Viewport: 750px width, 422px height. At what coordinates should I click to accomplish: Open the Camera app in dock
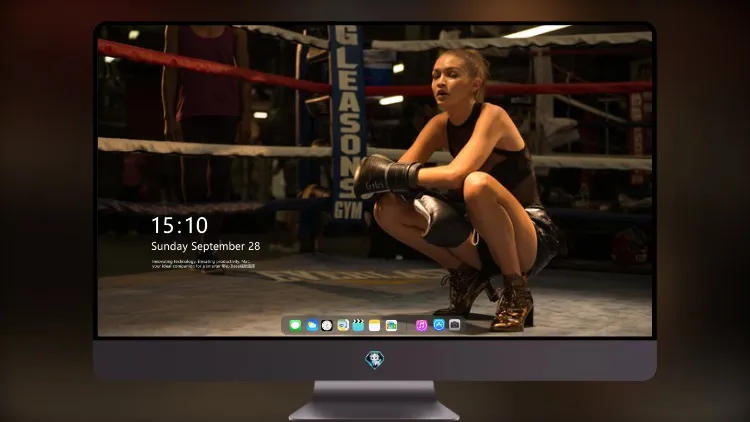click(455, 325)
